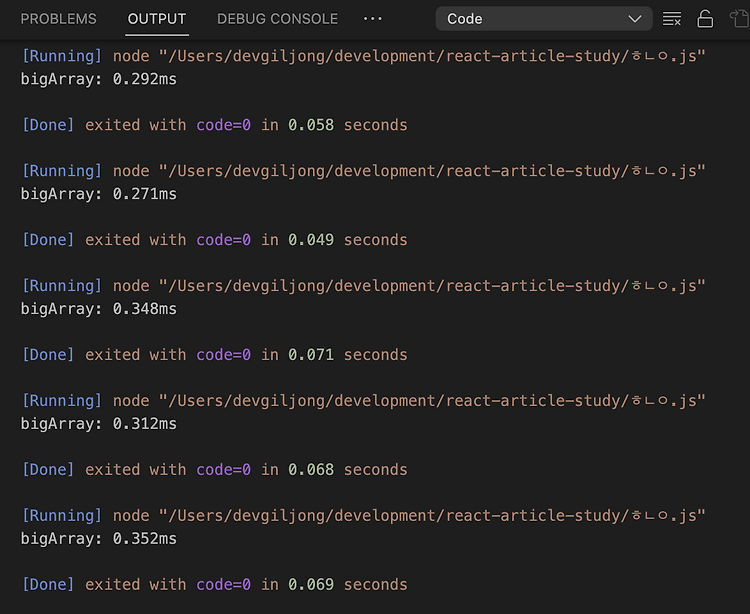
Task: Click the bigArray: 0.292ms output line
Action: (99, 79)
